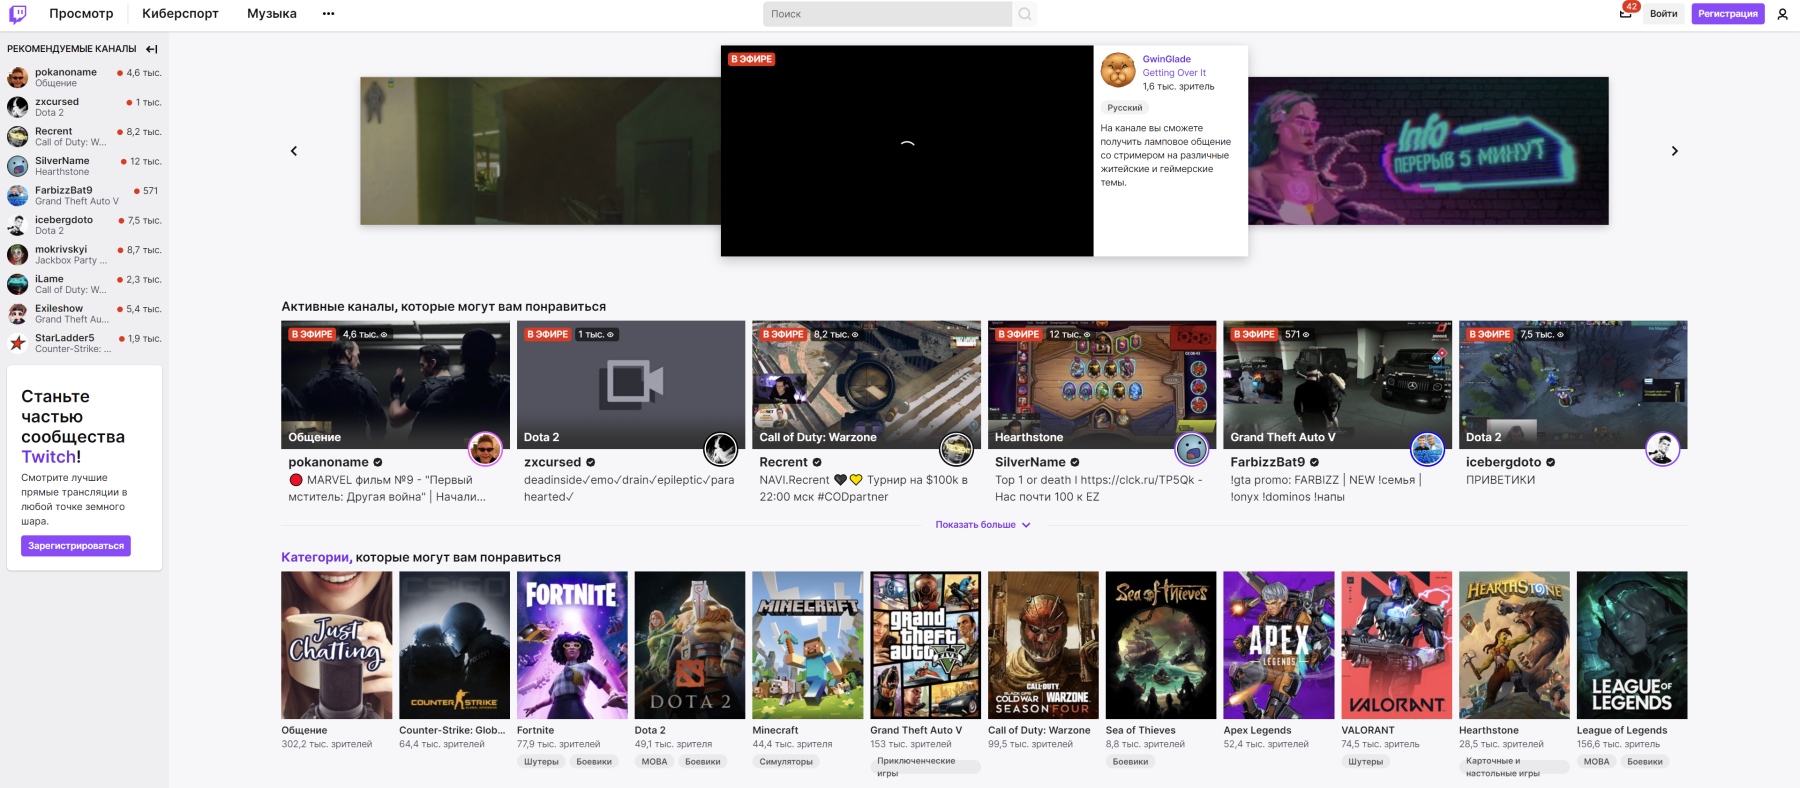Expand with Показать больше link

click(x=982, y=525)
